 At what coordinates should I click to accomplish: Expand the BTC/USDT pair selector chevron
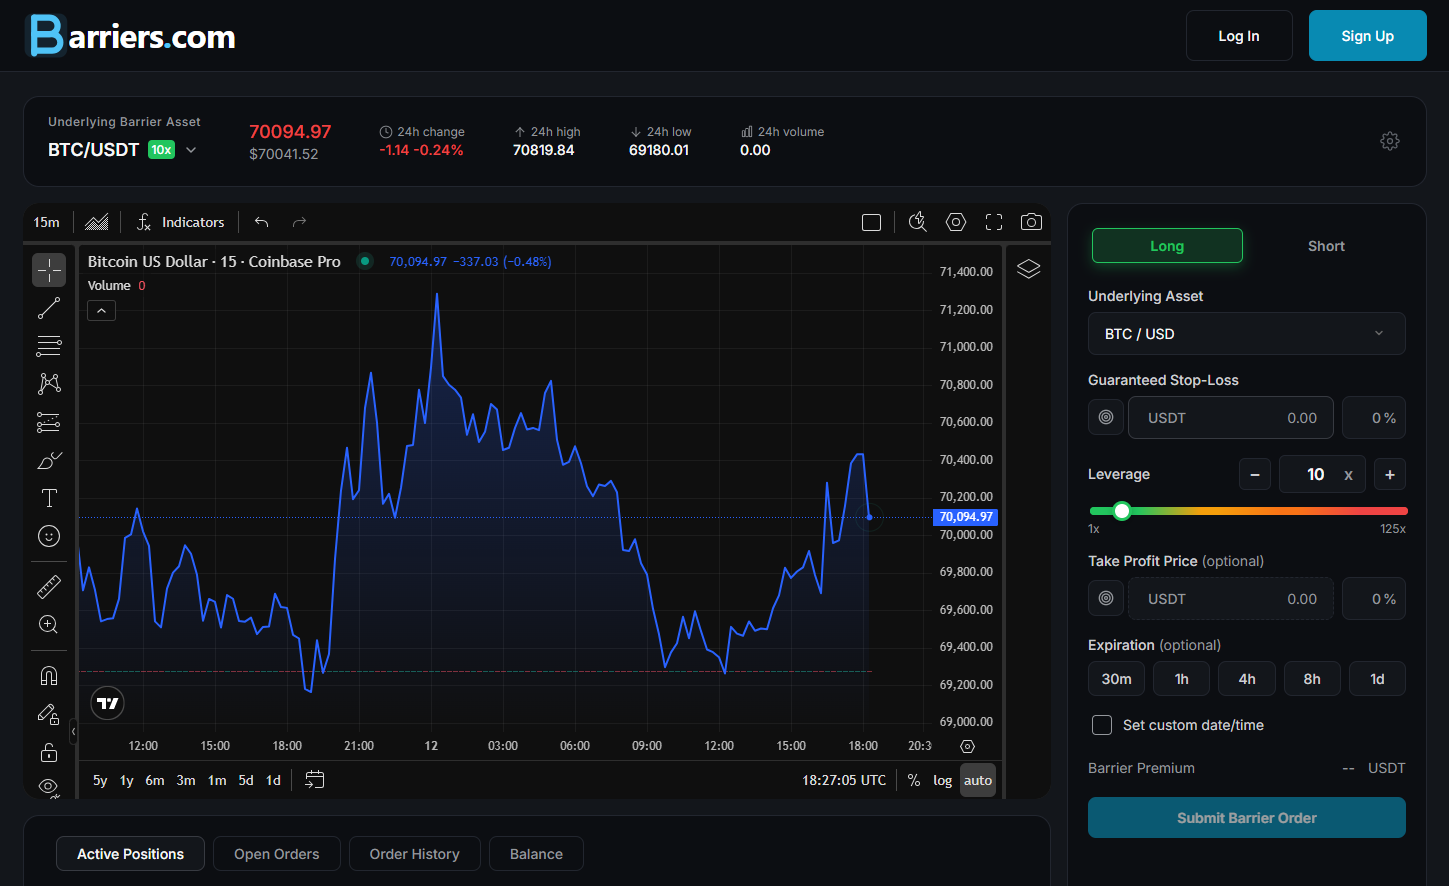(191, 150)
